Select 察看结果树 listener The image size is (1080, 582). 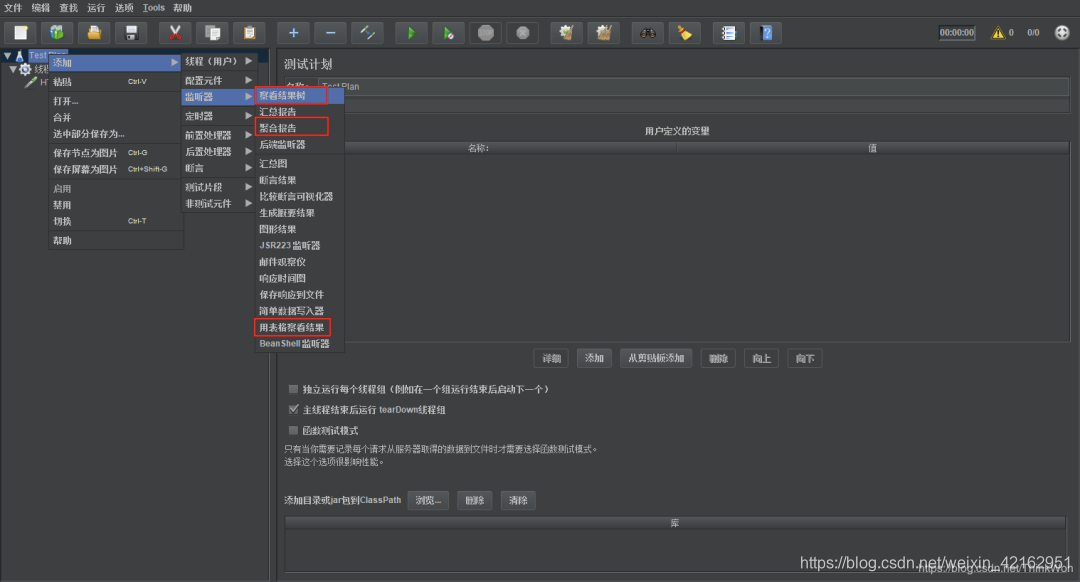(x=300, y=95)
